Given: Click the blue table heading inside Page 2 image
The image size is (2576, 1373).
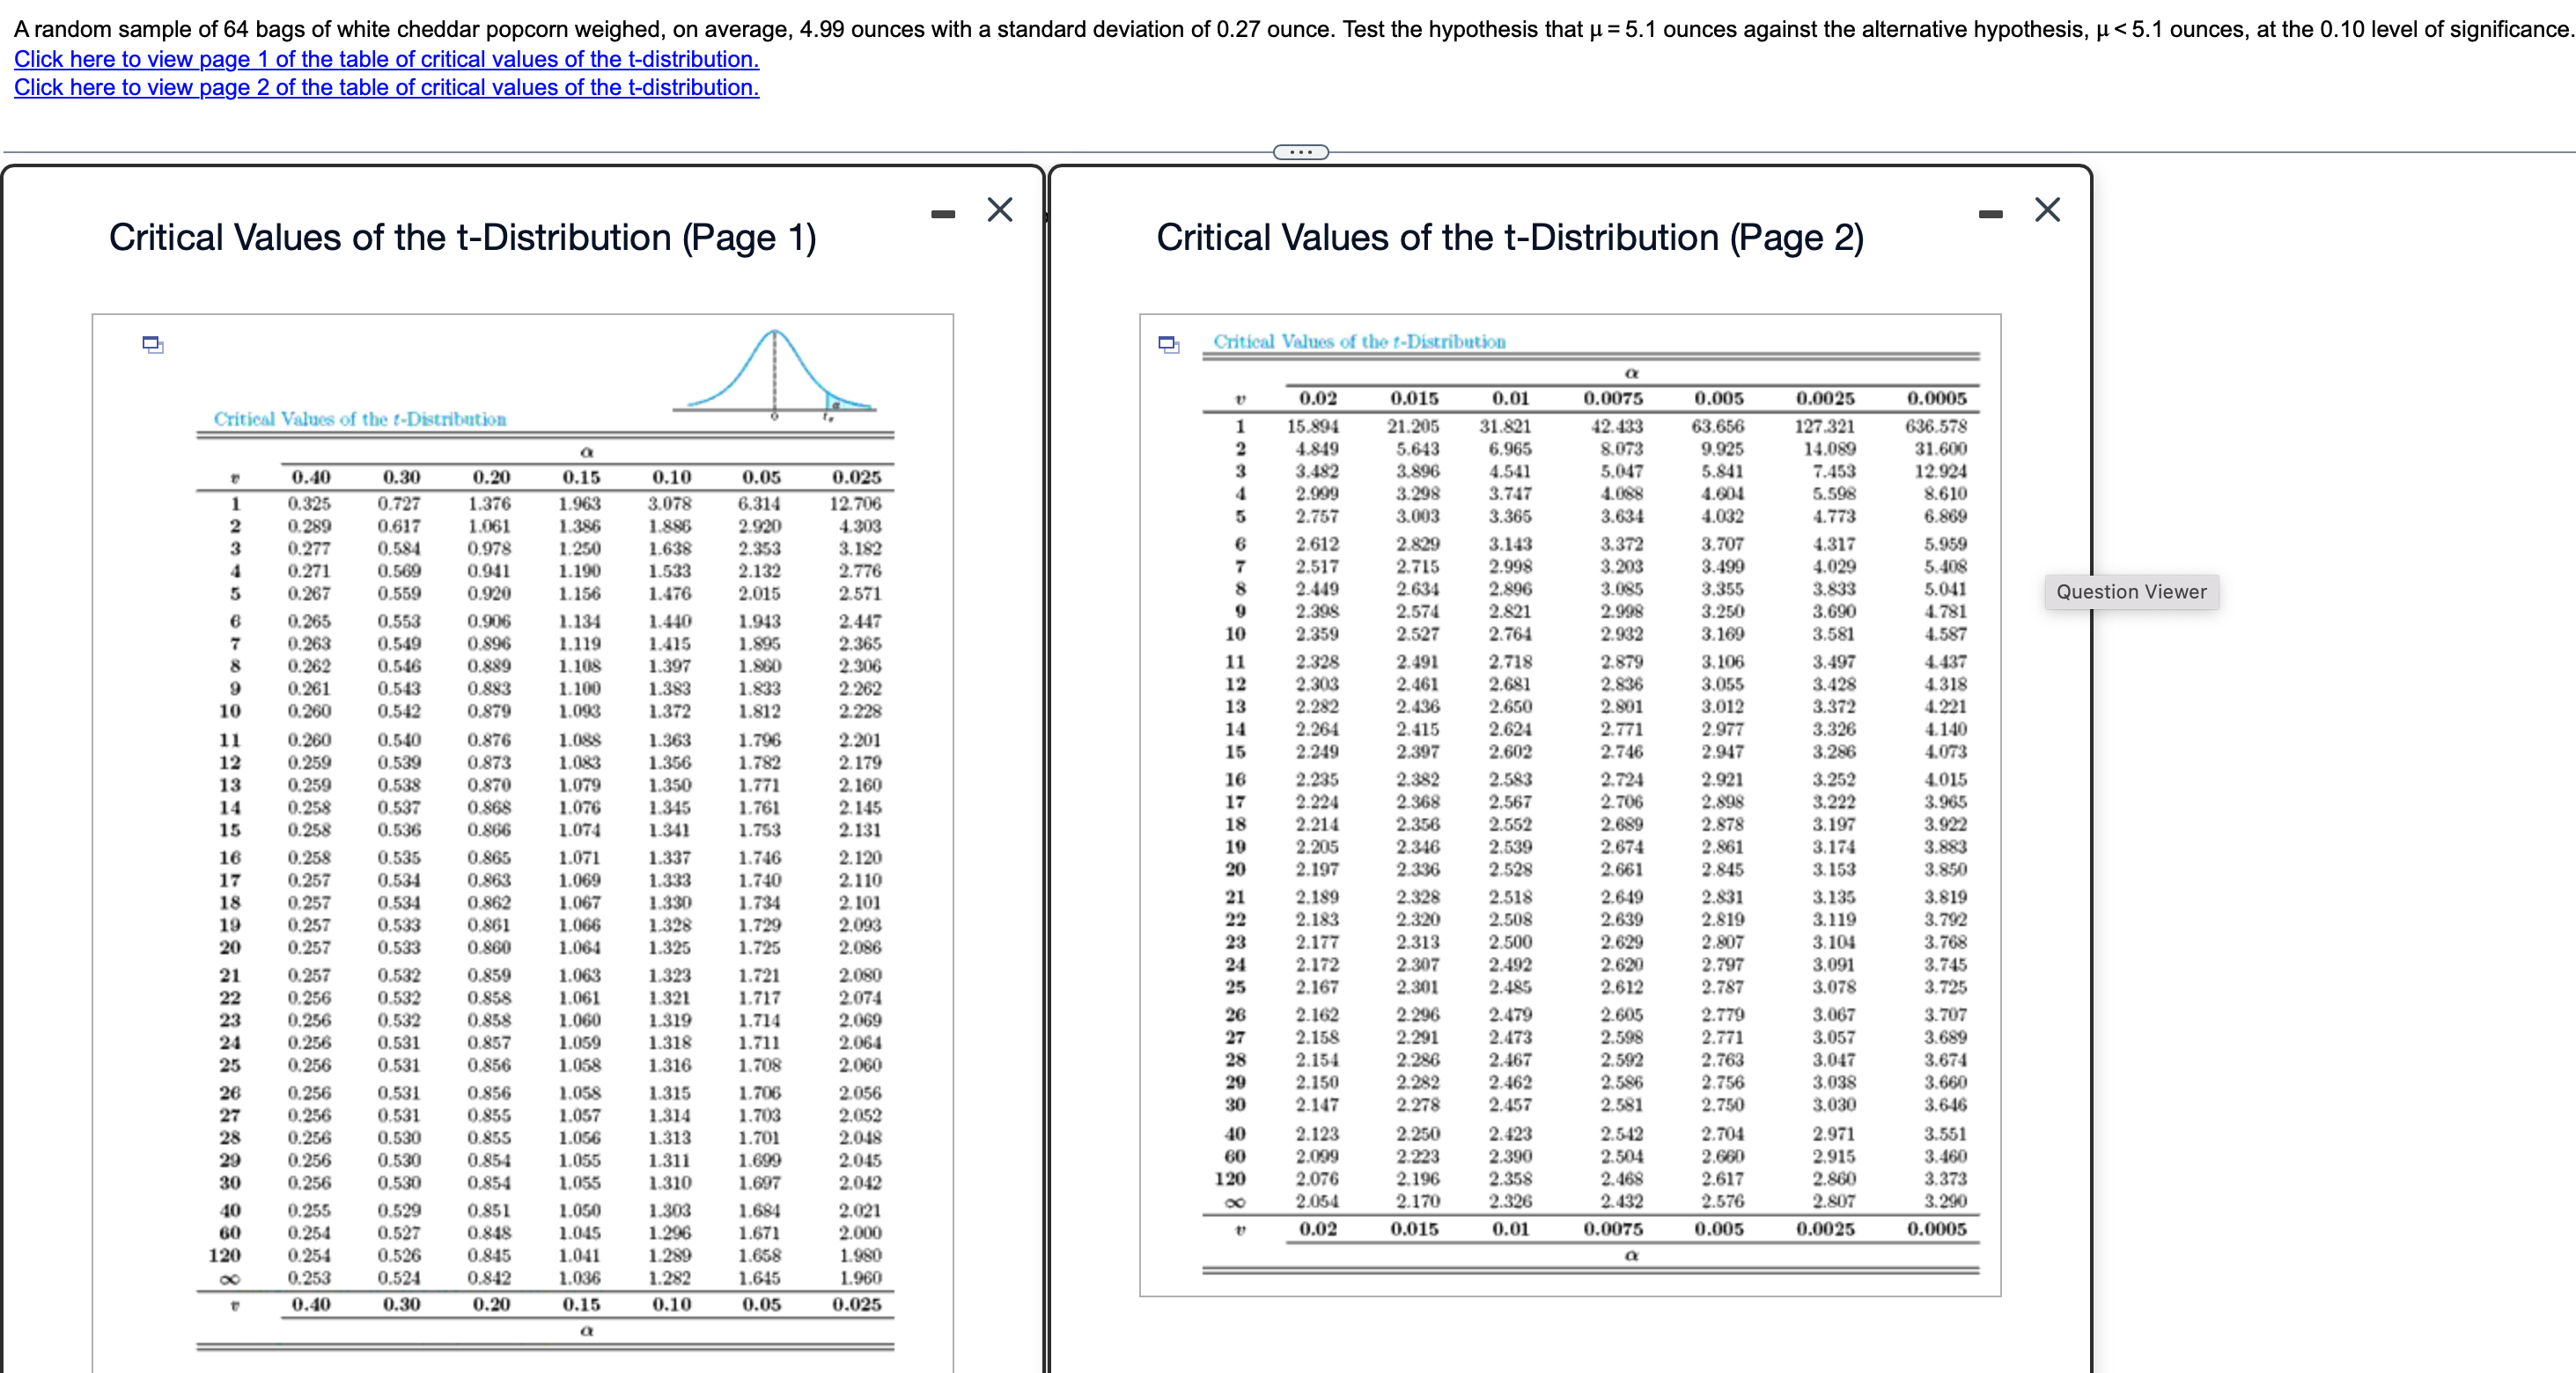Looking at the screenshot, I should click(x=1358, y=342).
